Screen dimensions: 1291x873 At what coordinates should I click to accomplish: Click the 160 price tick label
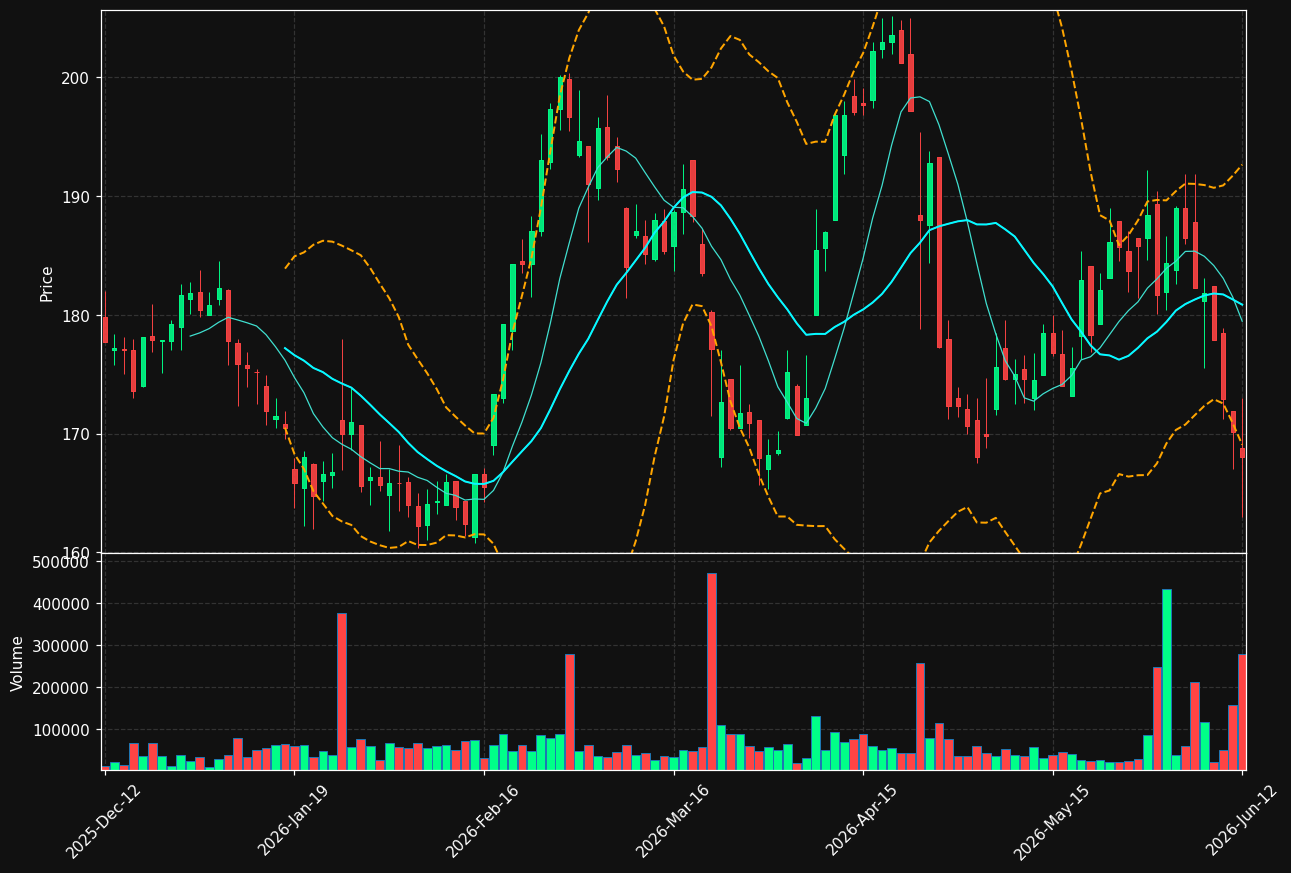click(x=76, y=553)
